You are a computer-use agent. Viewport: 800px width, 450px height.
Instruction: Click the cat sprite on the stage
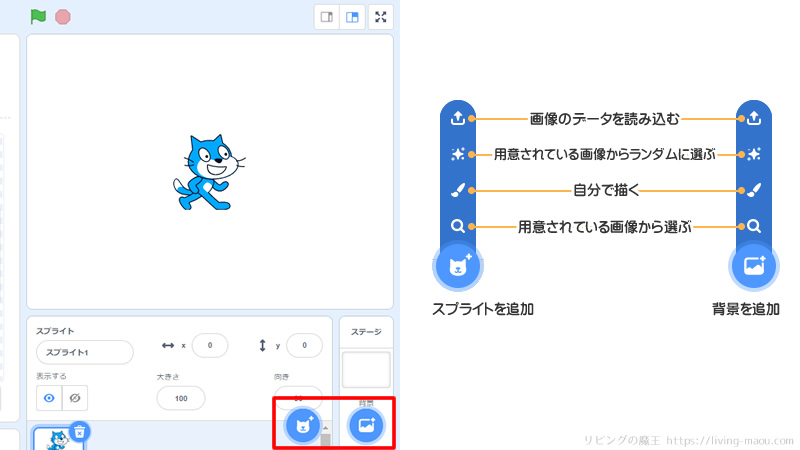pyautogui.click(x=209, y=172)
